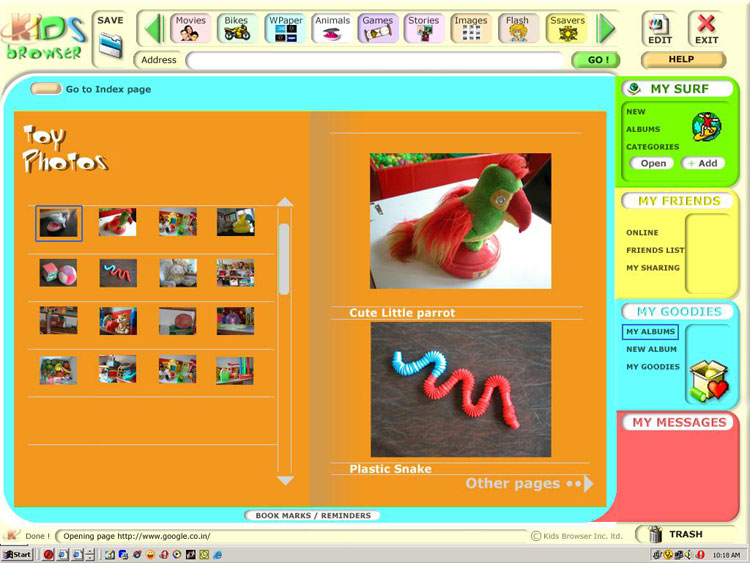Click the Address input field
The image size is (750, 563).
(x=376, y=60)
